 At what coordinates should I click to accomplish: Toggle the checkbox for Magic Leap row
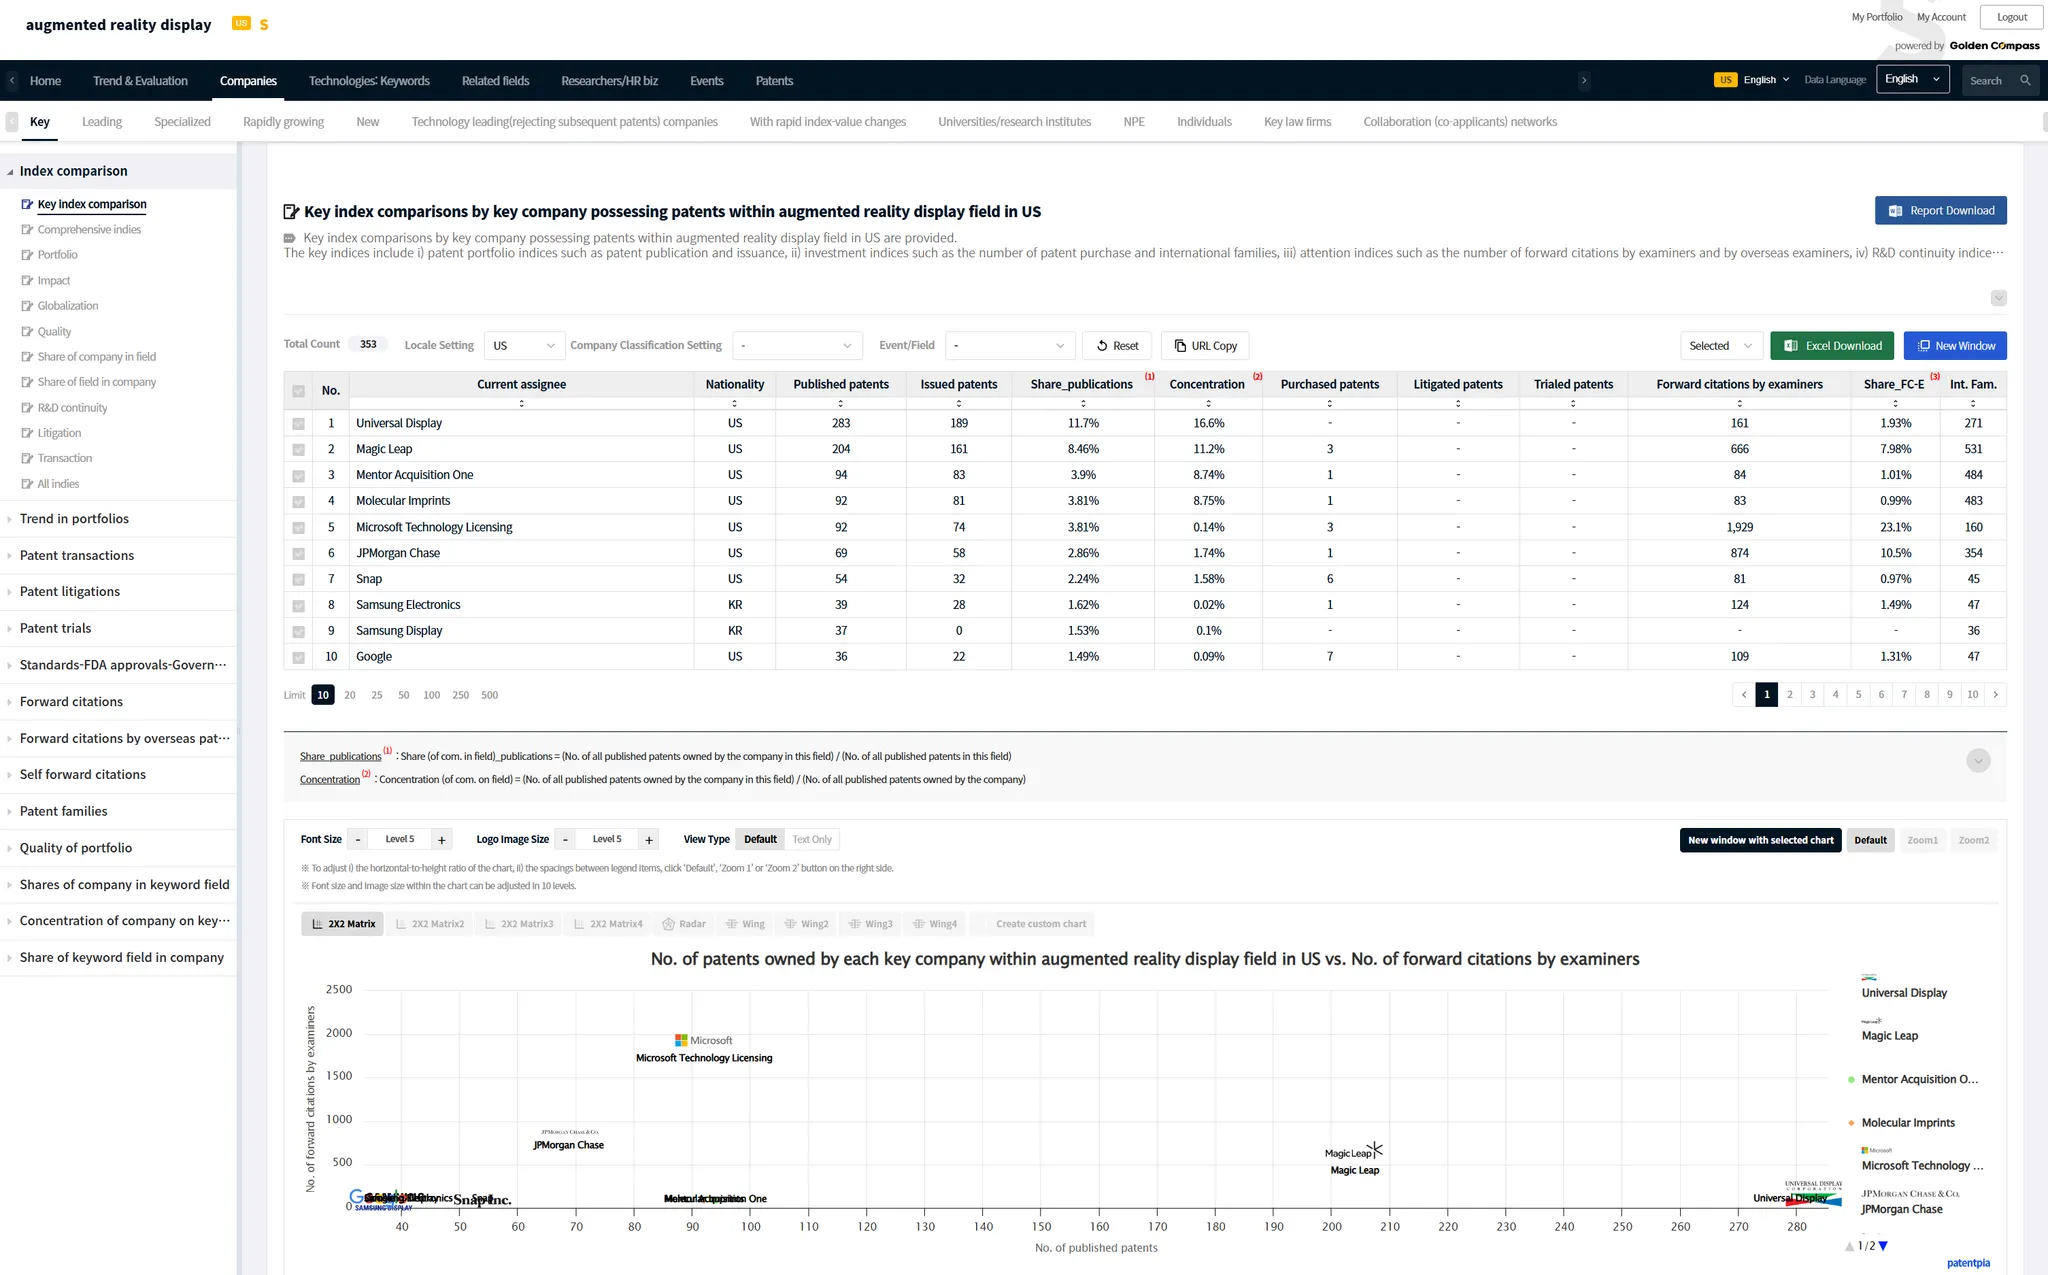pos(298,450)
